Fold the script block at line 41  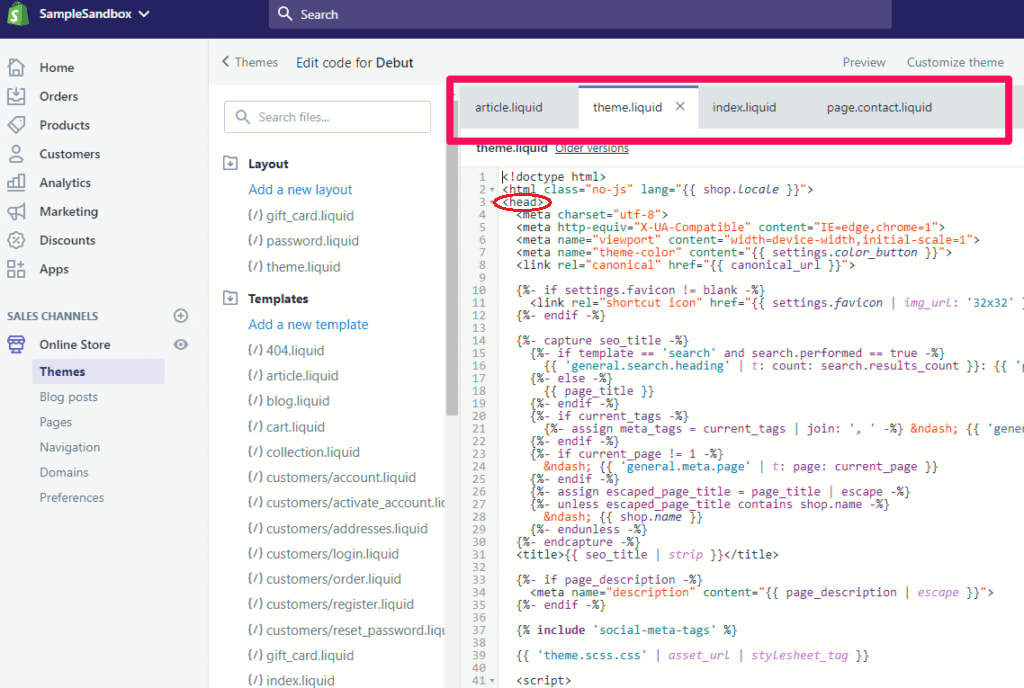tap(492, 681)
